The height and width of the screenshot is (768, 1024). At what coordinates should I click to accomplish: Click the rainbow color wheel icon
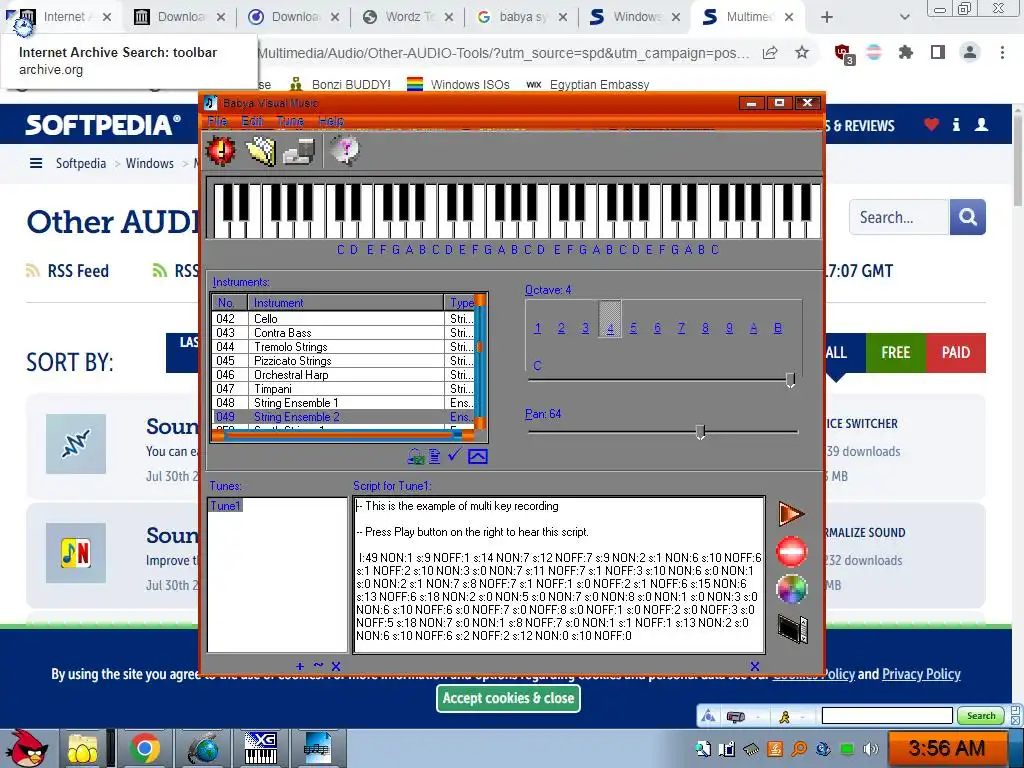[x=791, y=589]
